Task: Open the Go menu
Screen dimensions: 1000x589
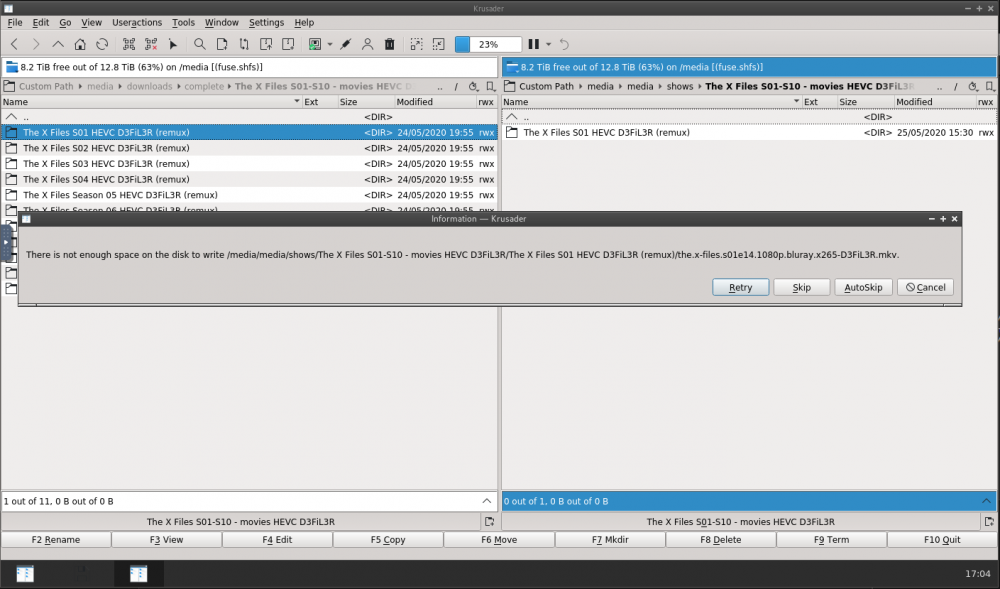Action: click(x=65, y=22)
